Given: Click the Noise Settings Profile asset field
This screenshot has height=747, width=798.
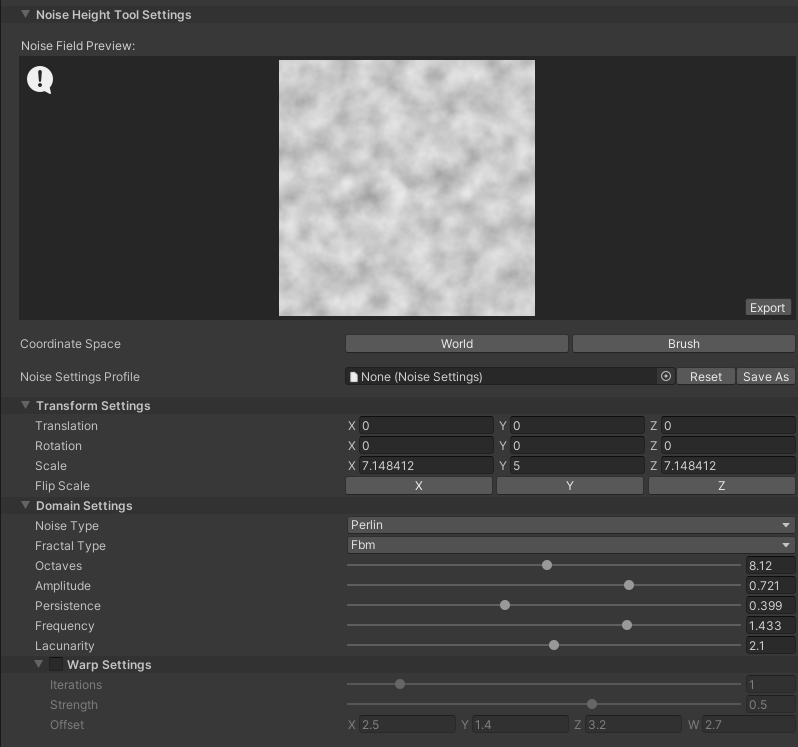Looking at the screenshot, I should [500, 377].
